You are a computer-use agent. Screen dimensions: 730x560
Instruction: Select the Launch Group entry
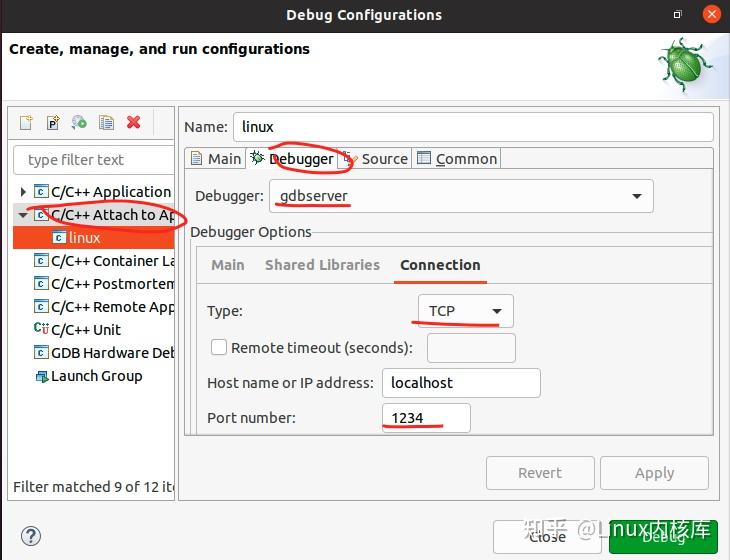click(x=96, y=376)
